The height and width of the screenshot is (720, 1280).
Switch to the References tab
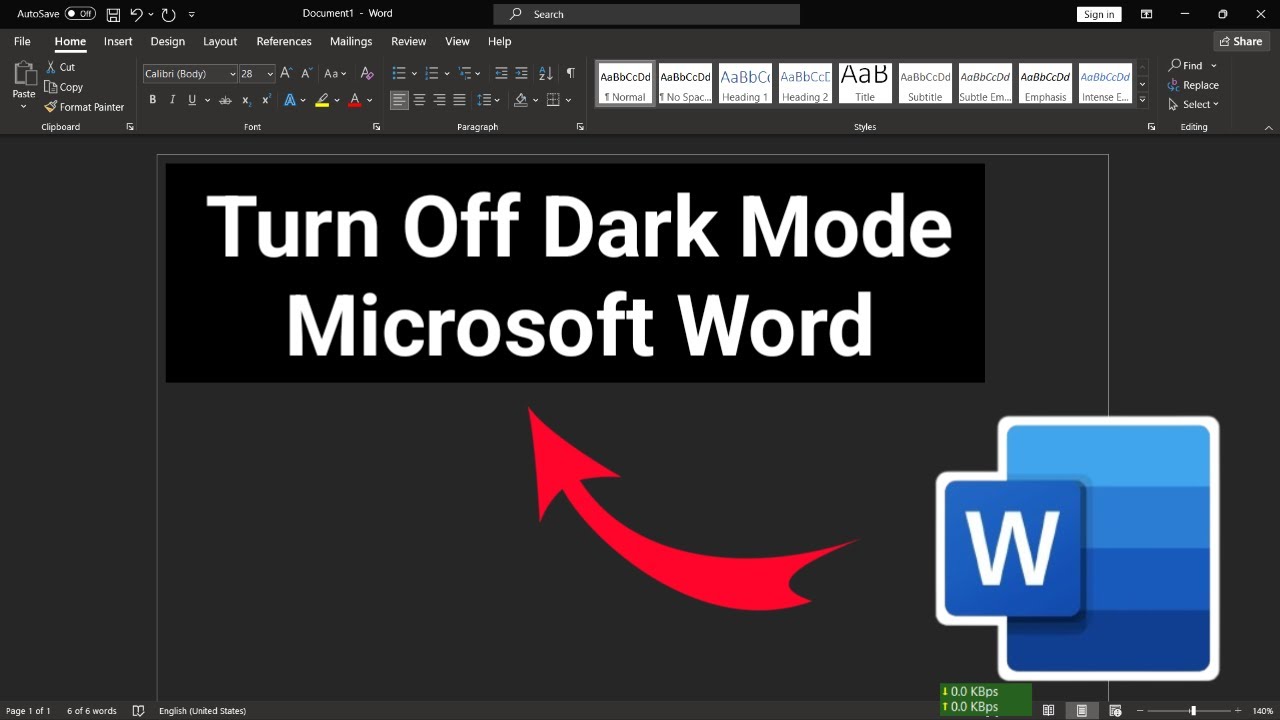[284, 41]
